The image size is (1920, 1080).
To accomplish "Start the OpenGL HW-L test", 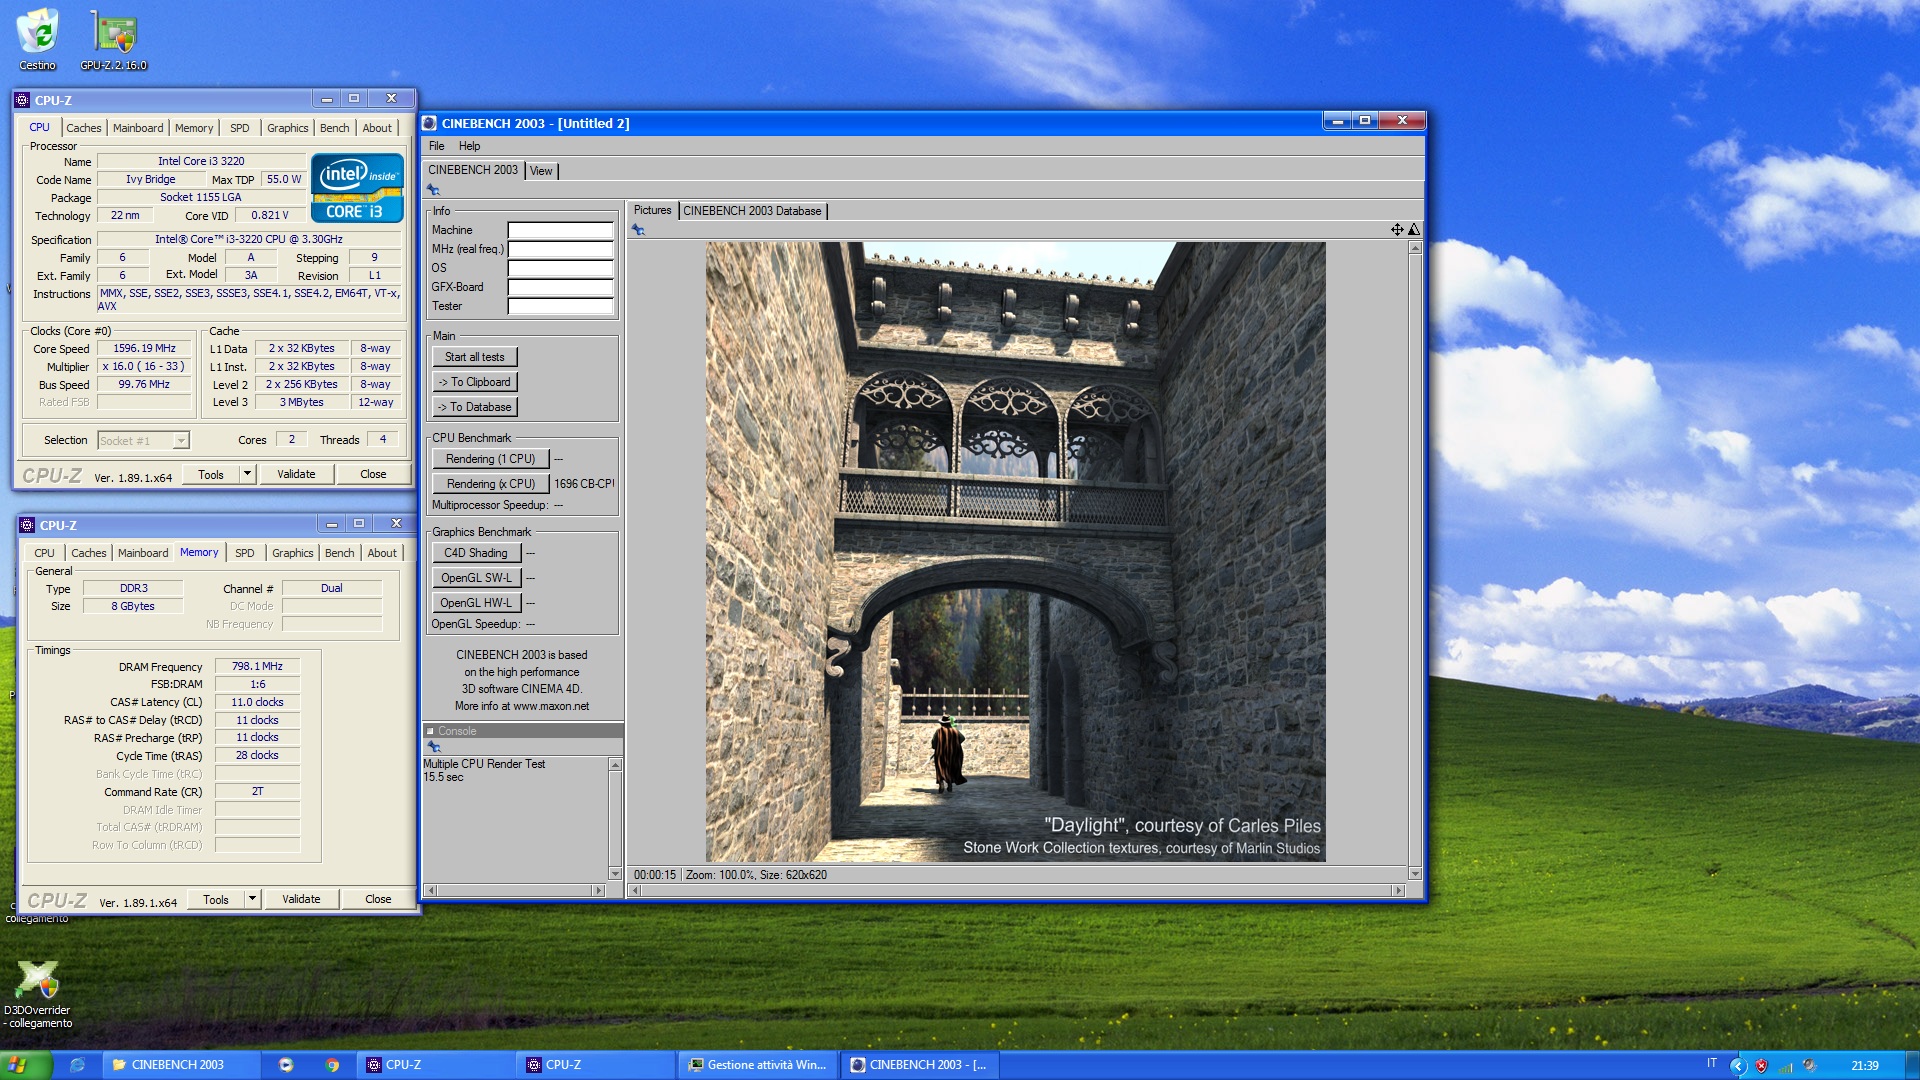I will (x=477, y=603).
